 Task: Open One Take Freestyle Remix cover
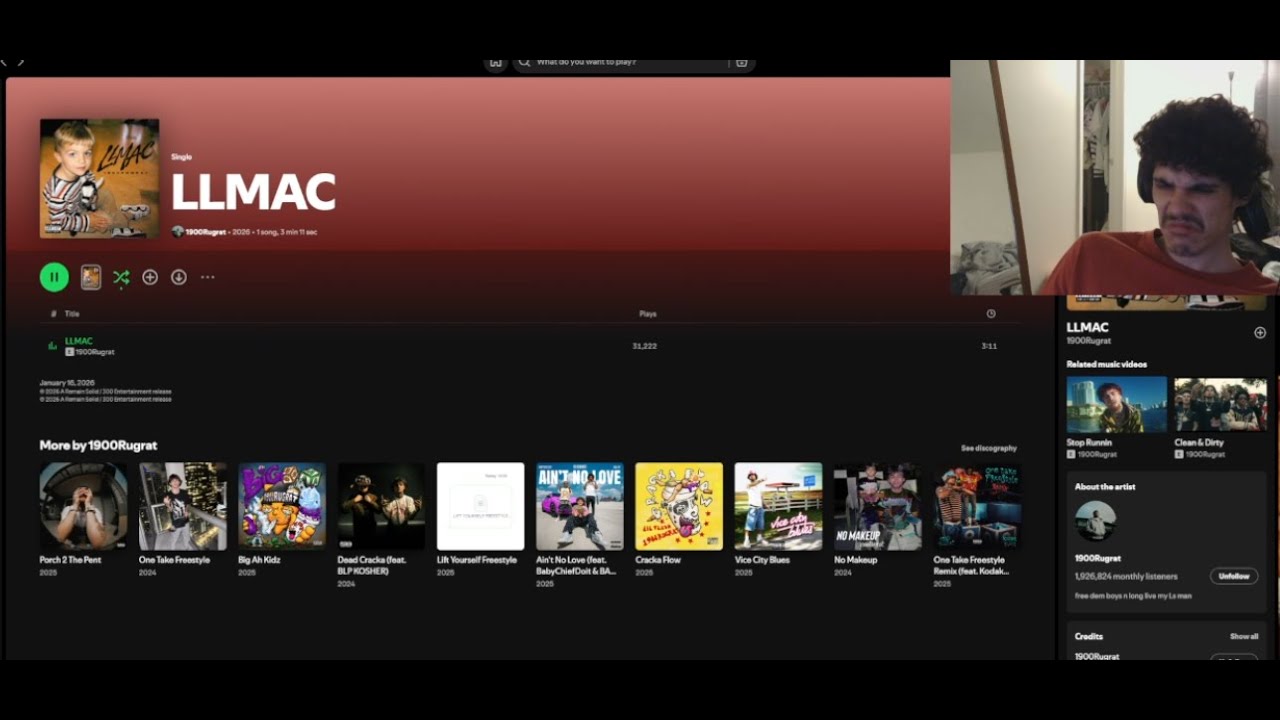click(x=977, y=506)
